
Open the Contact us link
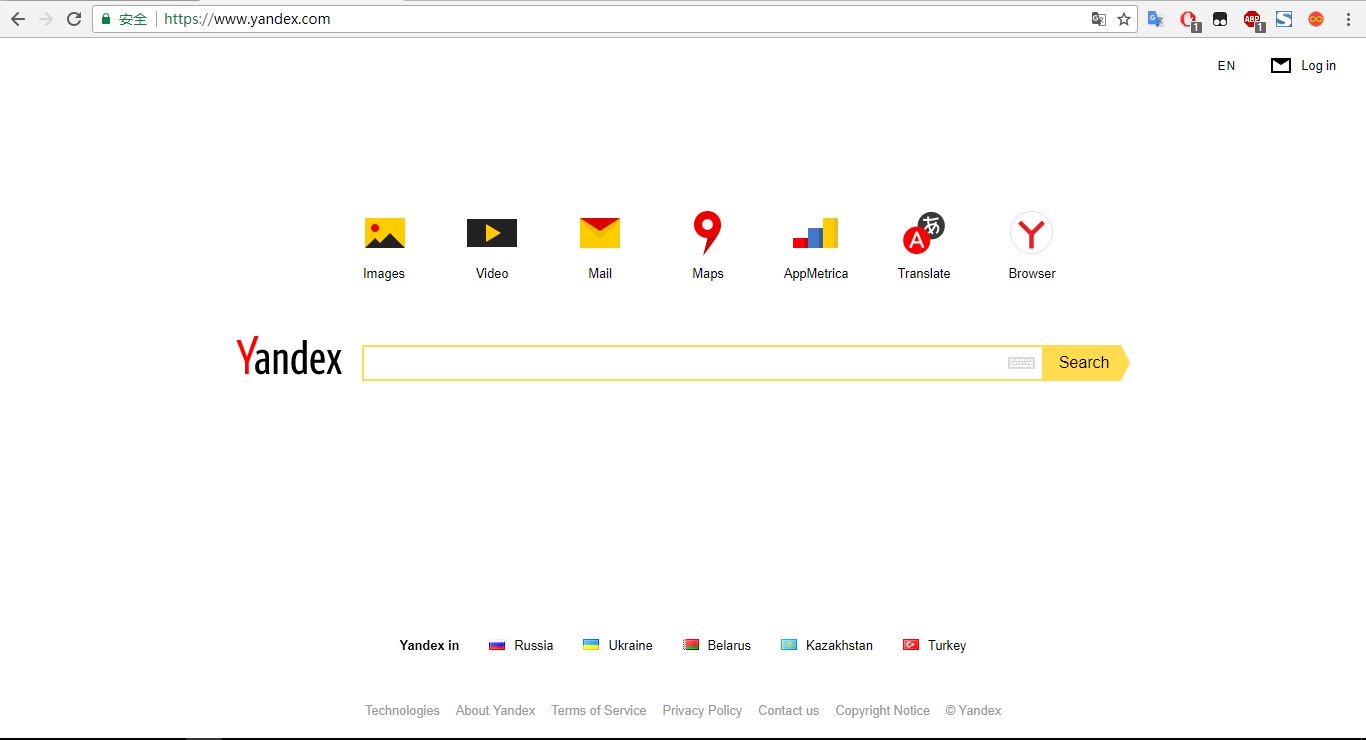(788, 711)
